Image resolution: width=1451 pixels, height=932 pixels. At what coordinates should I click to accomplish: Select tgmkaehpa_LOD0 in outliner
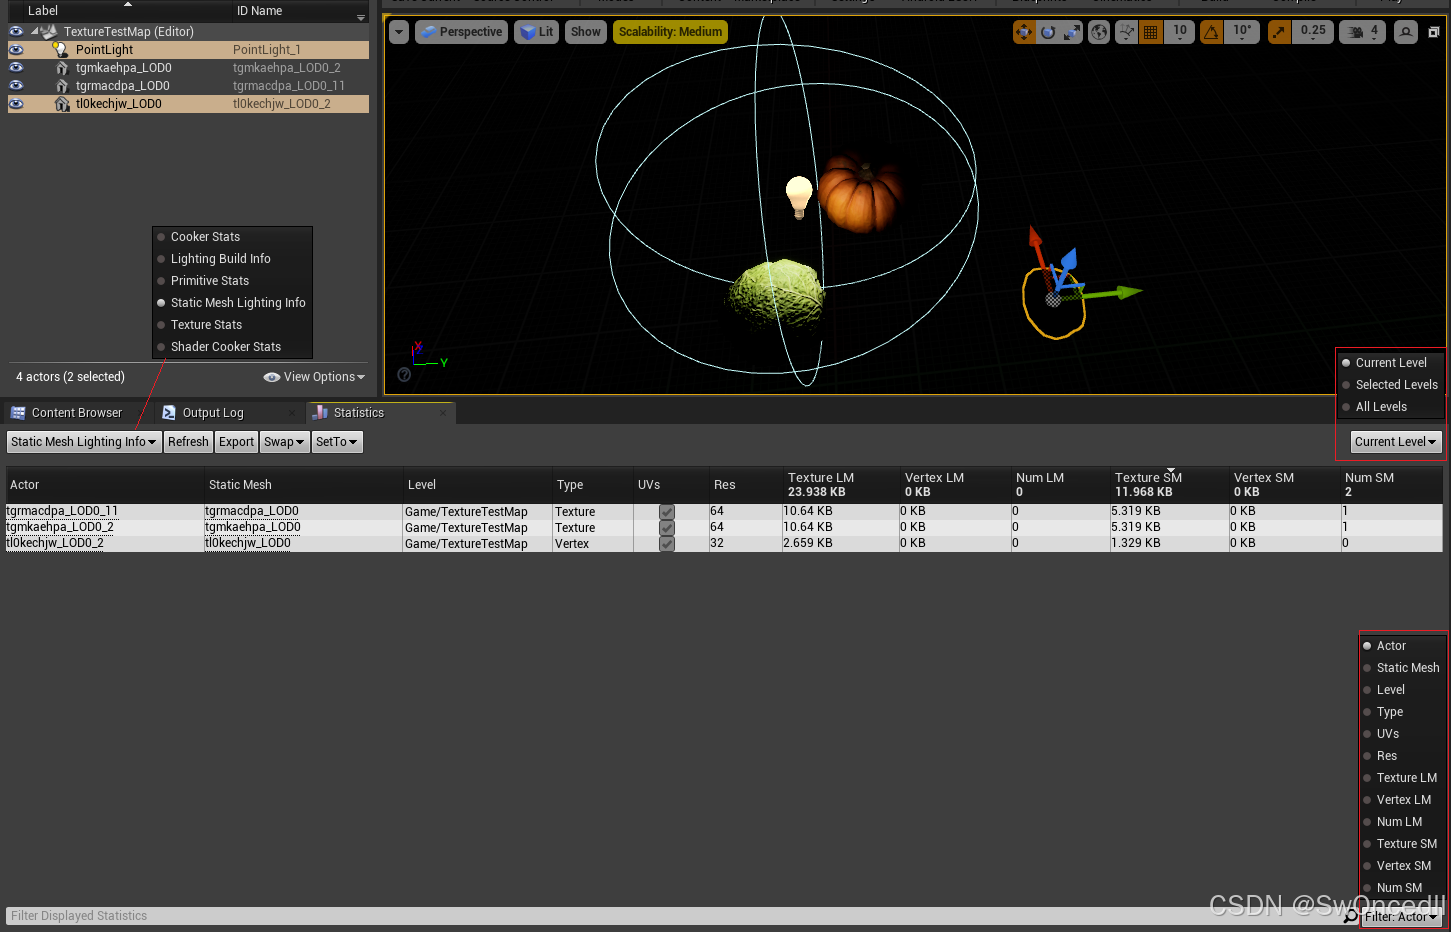[x=188, y=67]
